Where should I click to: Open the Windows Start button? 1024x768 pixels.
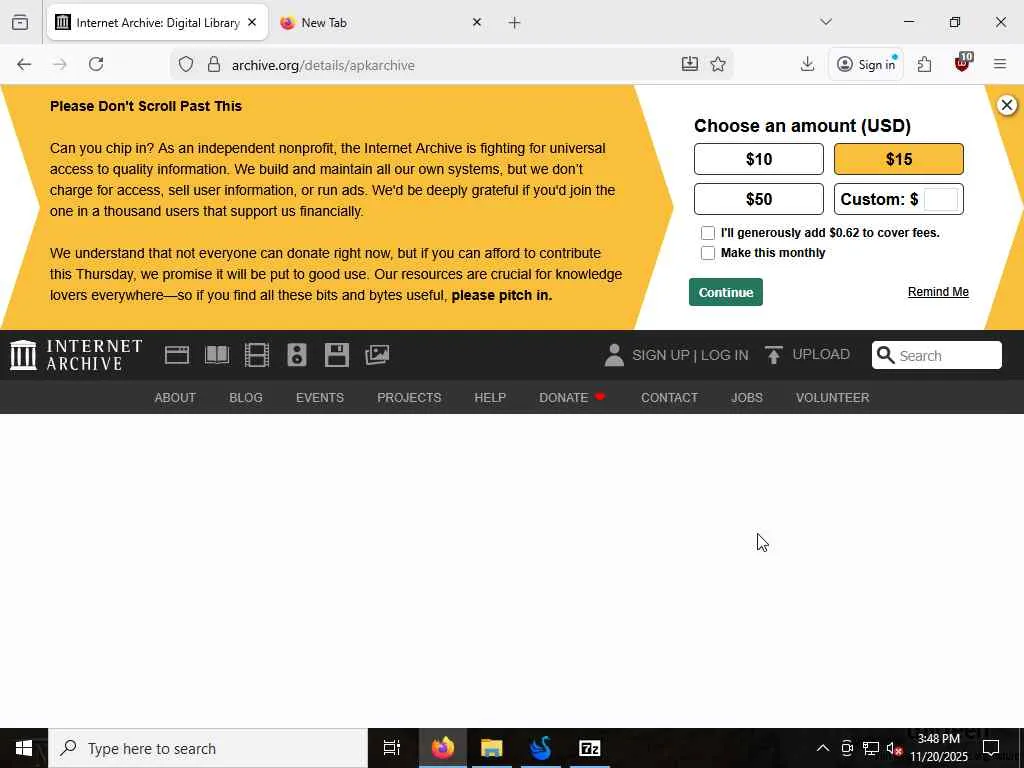[24, 748]
